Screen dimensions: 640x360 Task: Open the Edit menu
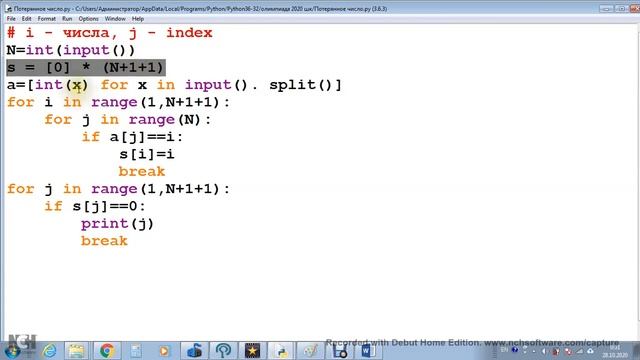tap(27, 19)
